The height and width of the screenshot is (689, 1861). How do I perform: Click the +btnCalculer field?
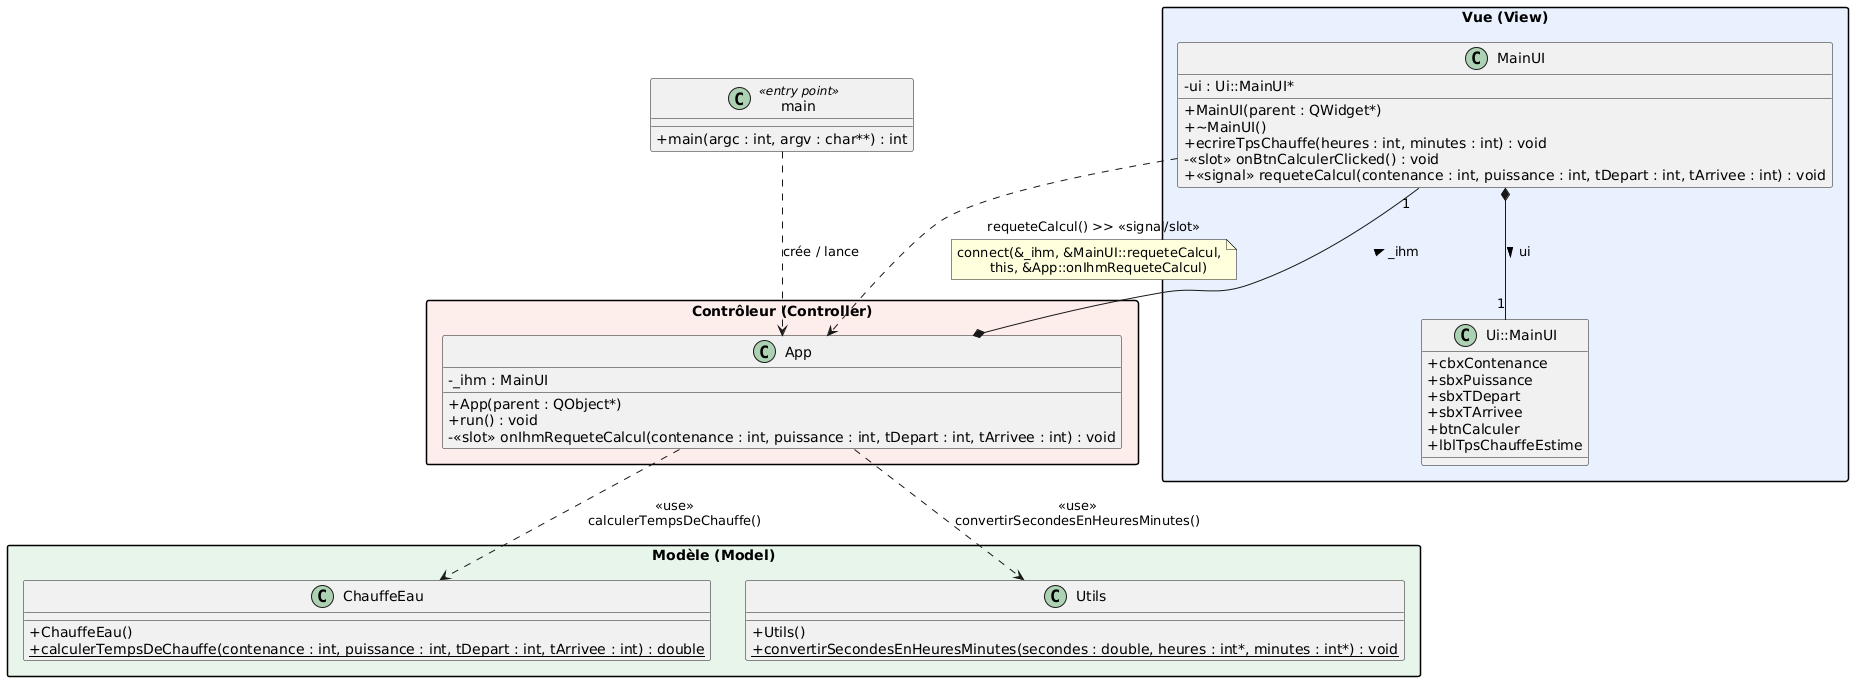1473,429
